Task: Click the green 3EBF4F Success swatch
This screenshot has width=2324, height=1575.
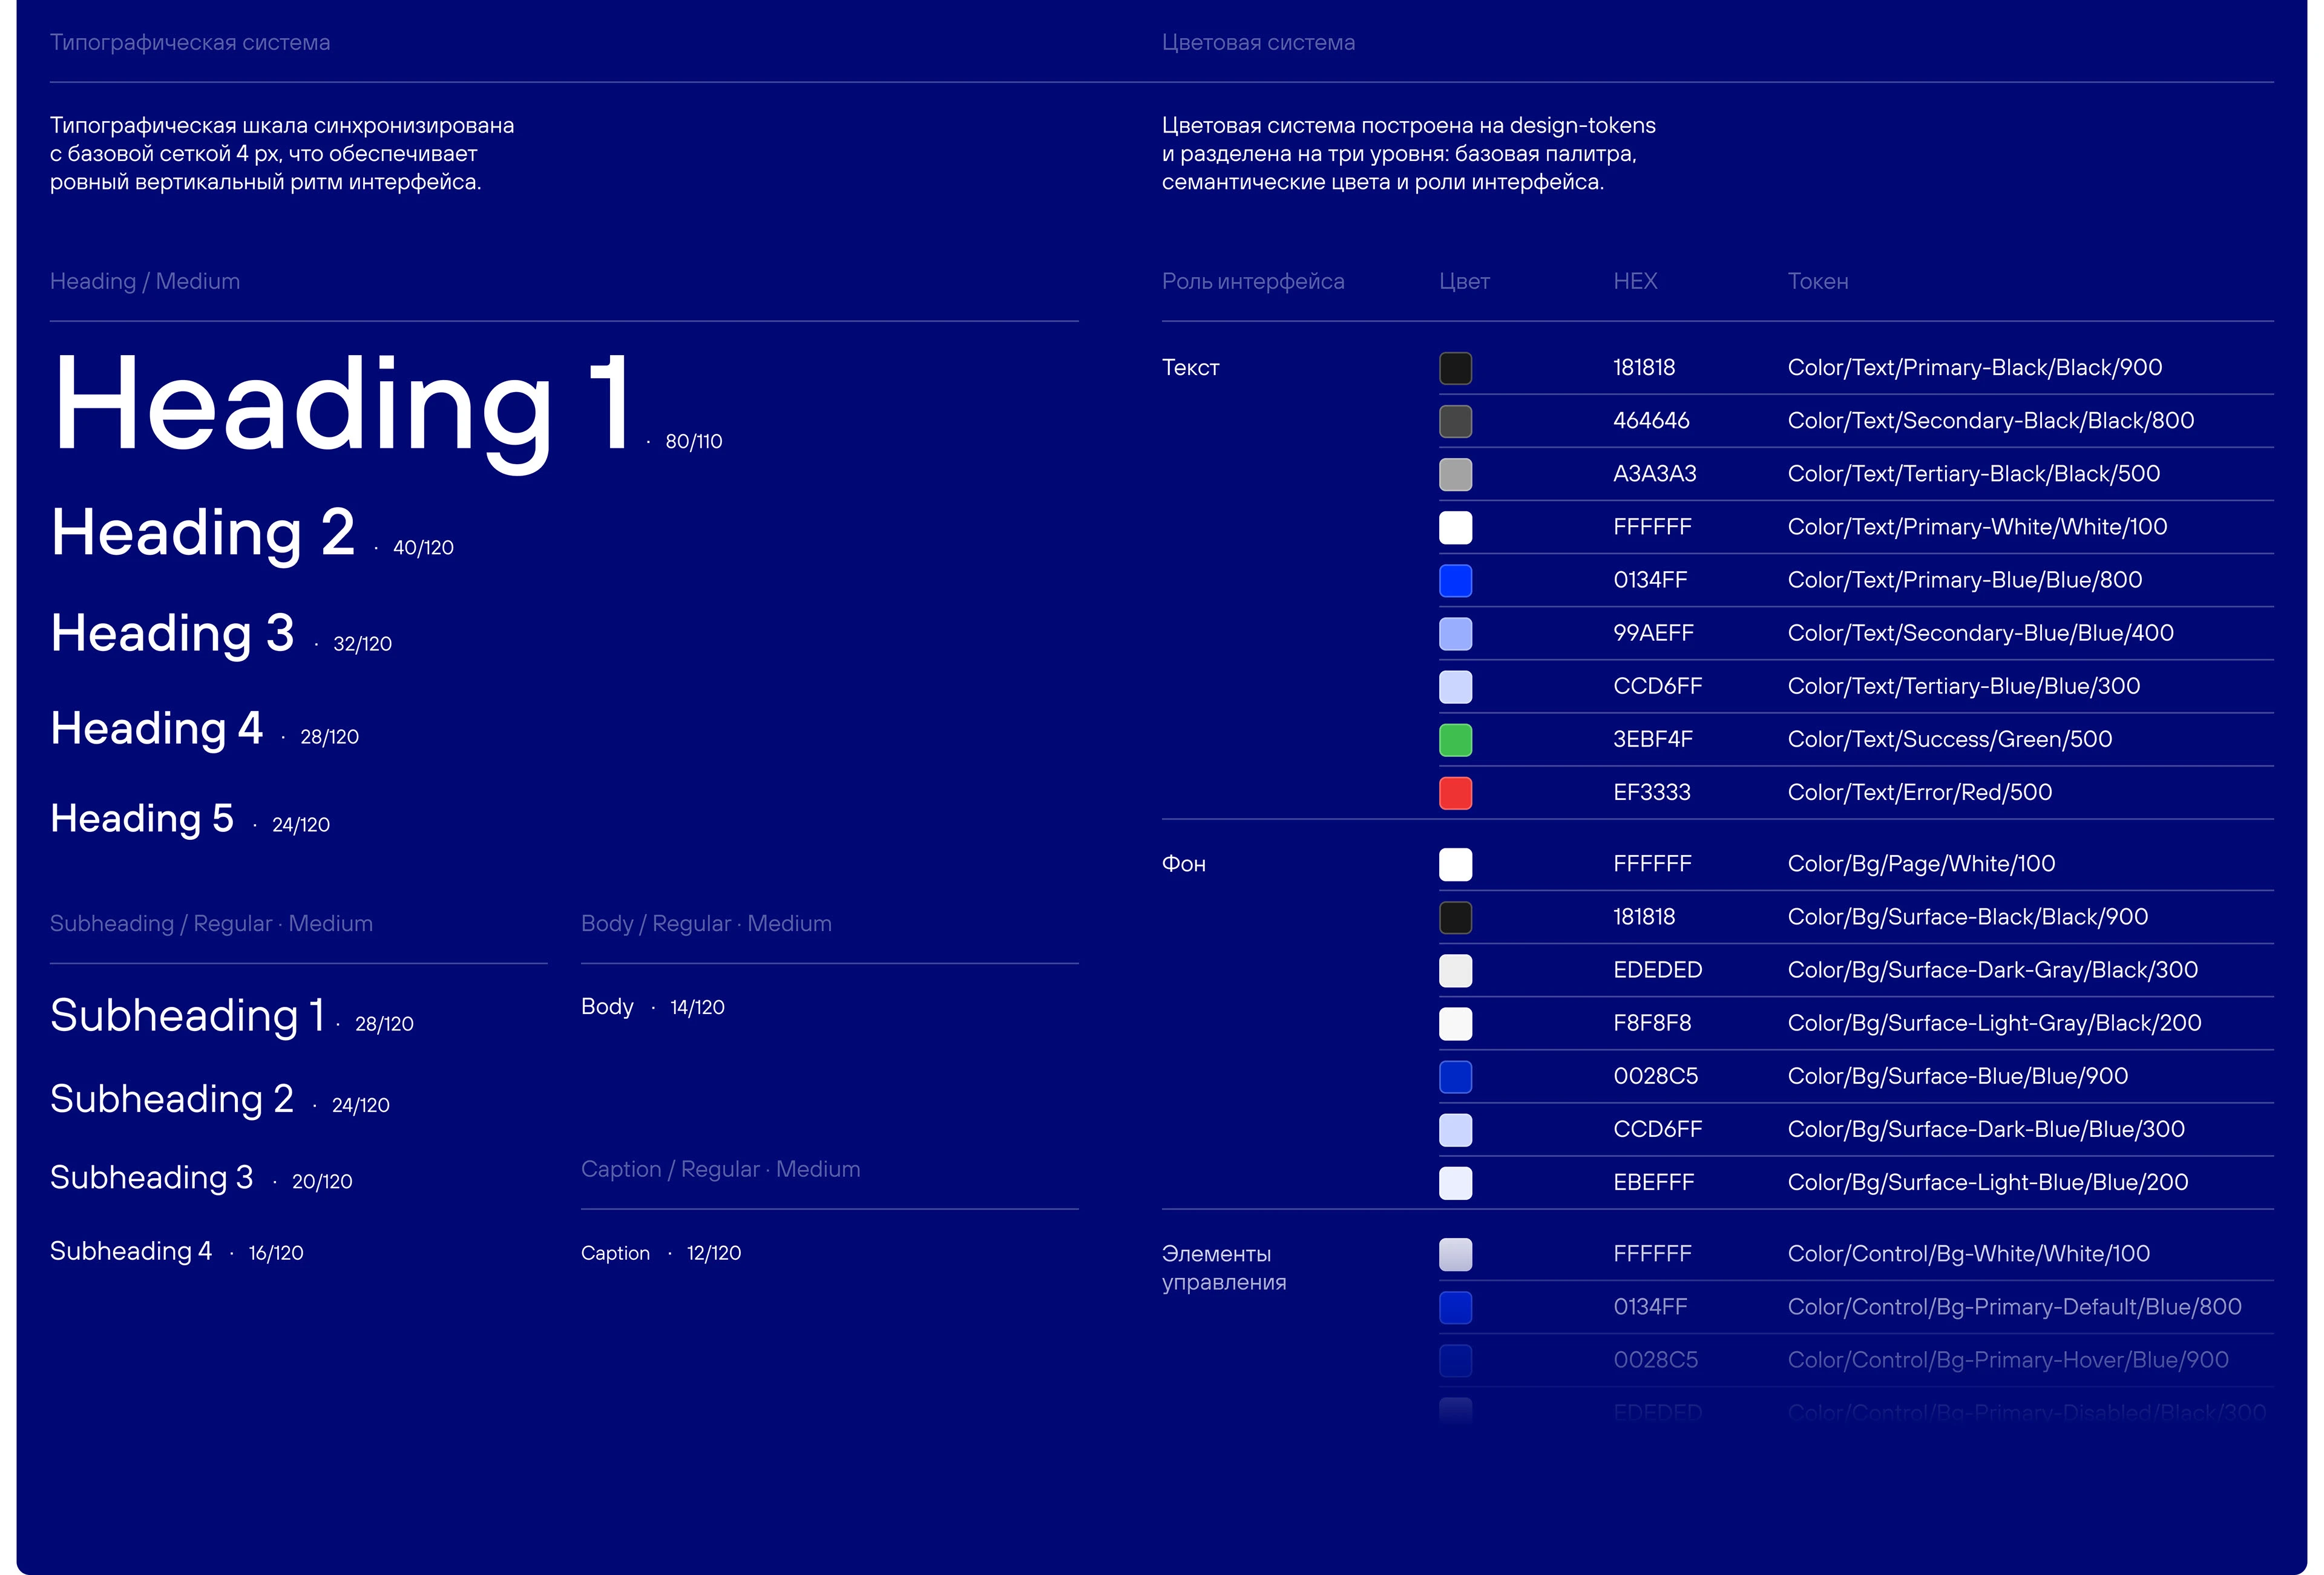Action: [1455, 740]
